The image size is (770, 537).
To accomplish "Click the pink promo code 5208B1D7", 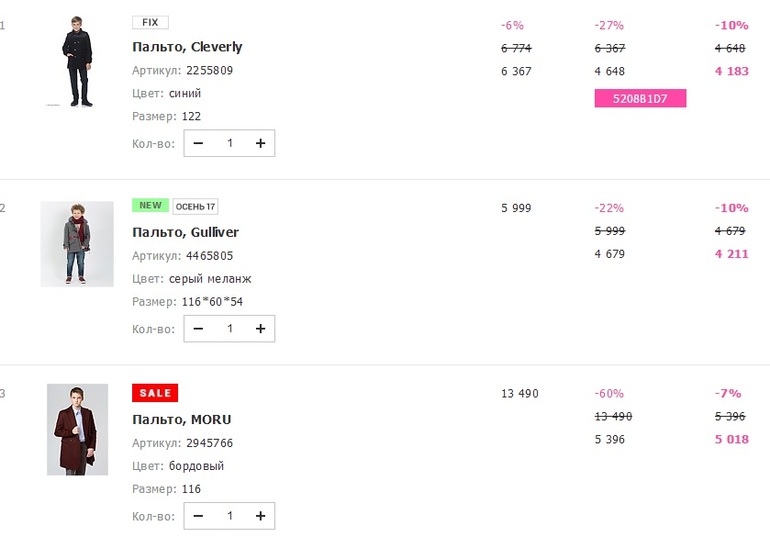I will tap(640, 98).
